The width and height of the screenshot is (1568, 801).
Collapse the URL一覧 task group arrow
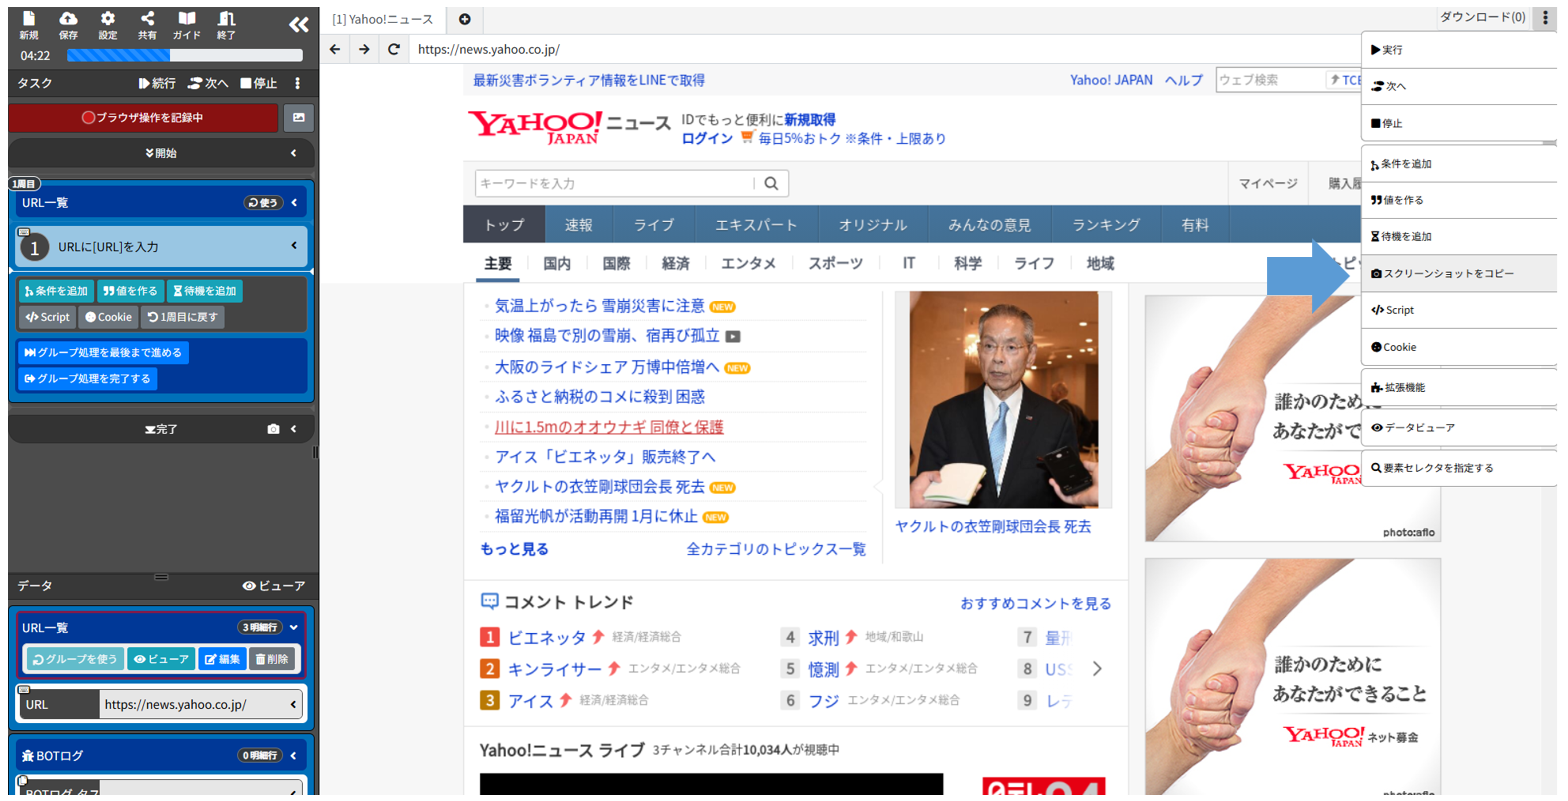295,203
